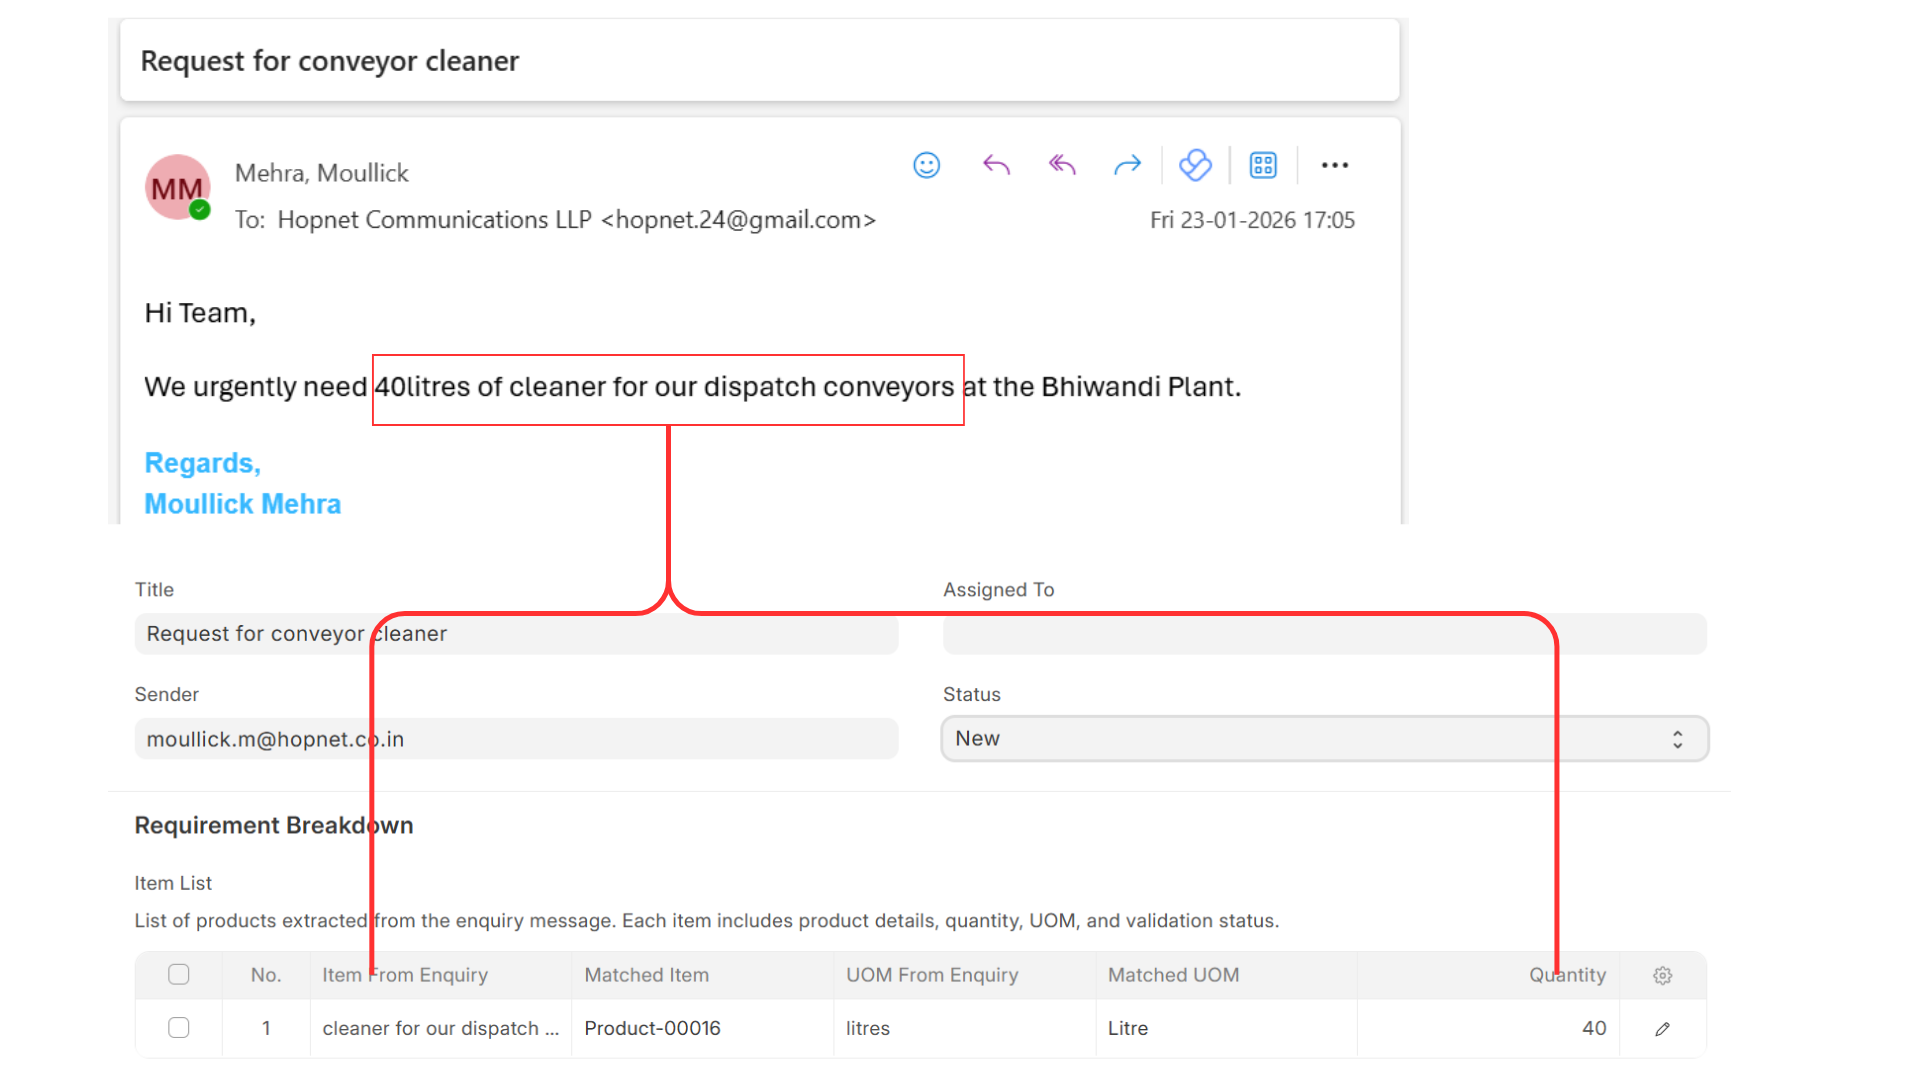Click the Reply arrow icon
Screen dimensions: 1920x1080
point(996,165)
